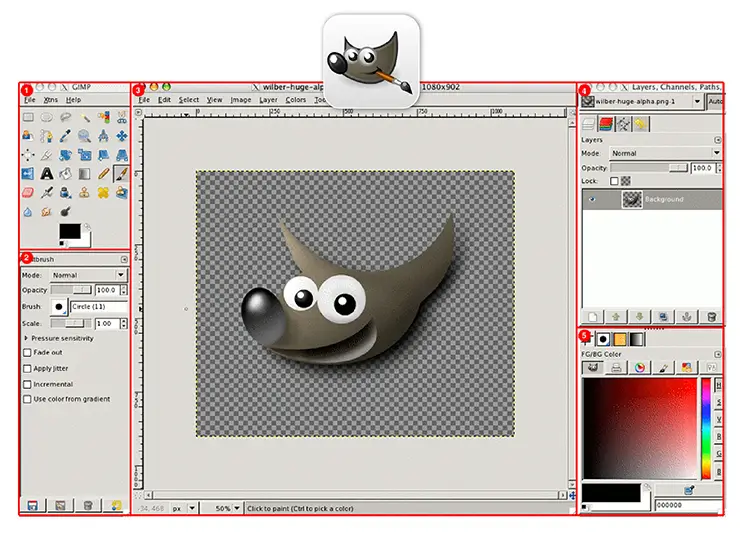Select the Pencil tool
The image size is (744, 535).
tap(103, 174)
